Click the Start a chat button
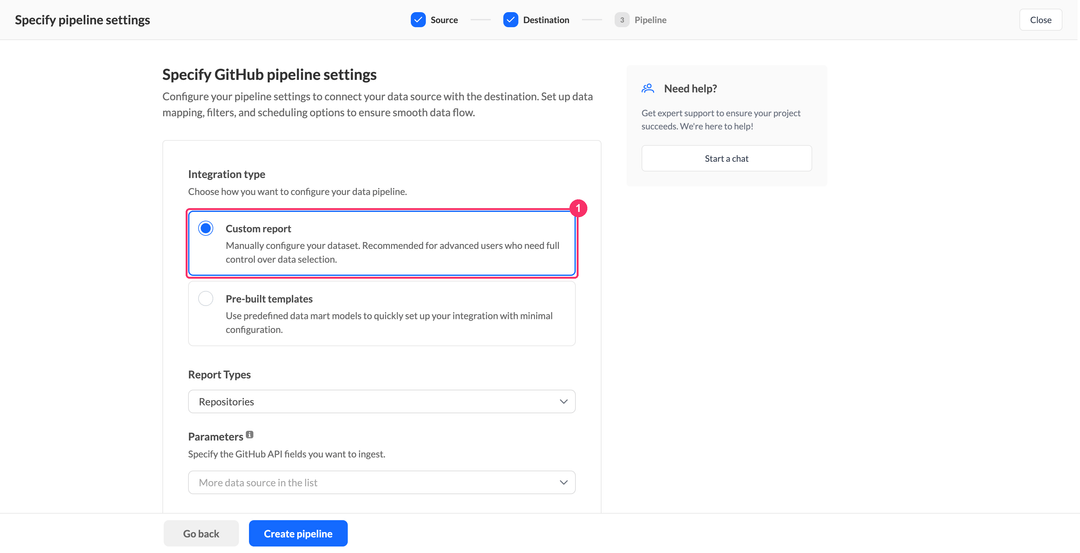 [727, 158]
